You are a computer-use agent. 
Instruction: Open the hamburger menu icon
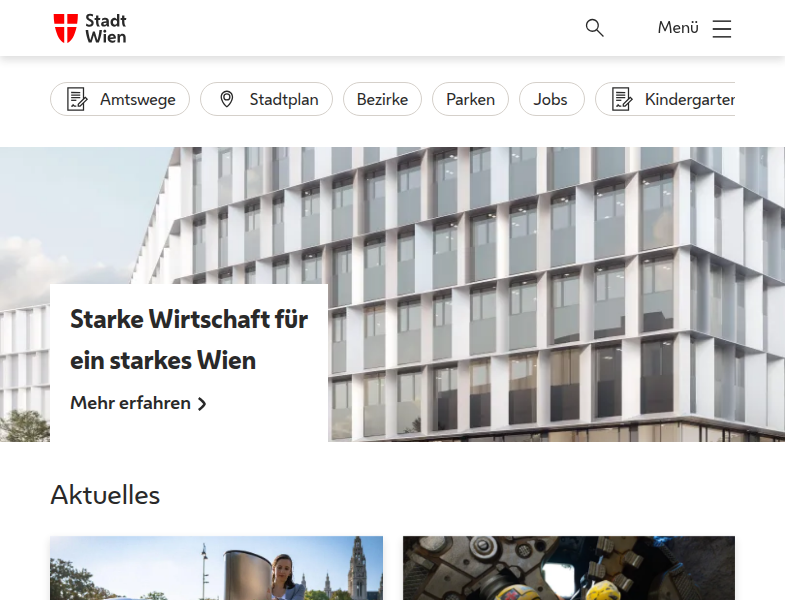722,28
